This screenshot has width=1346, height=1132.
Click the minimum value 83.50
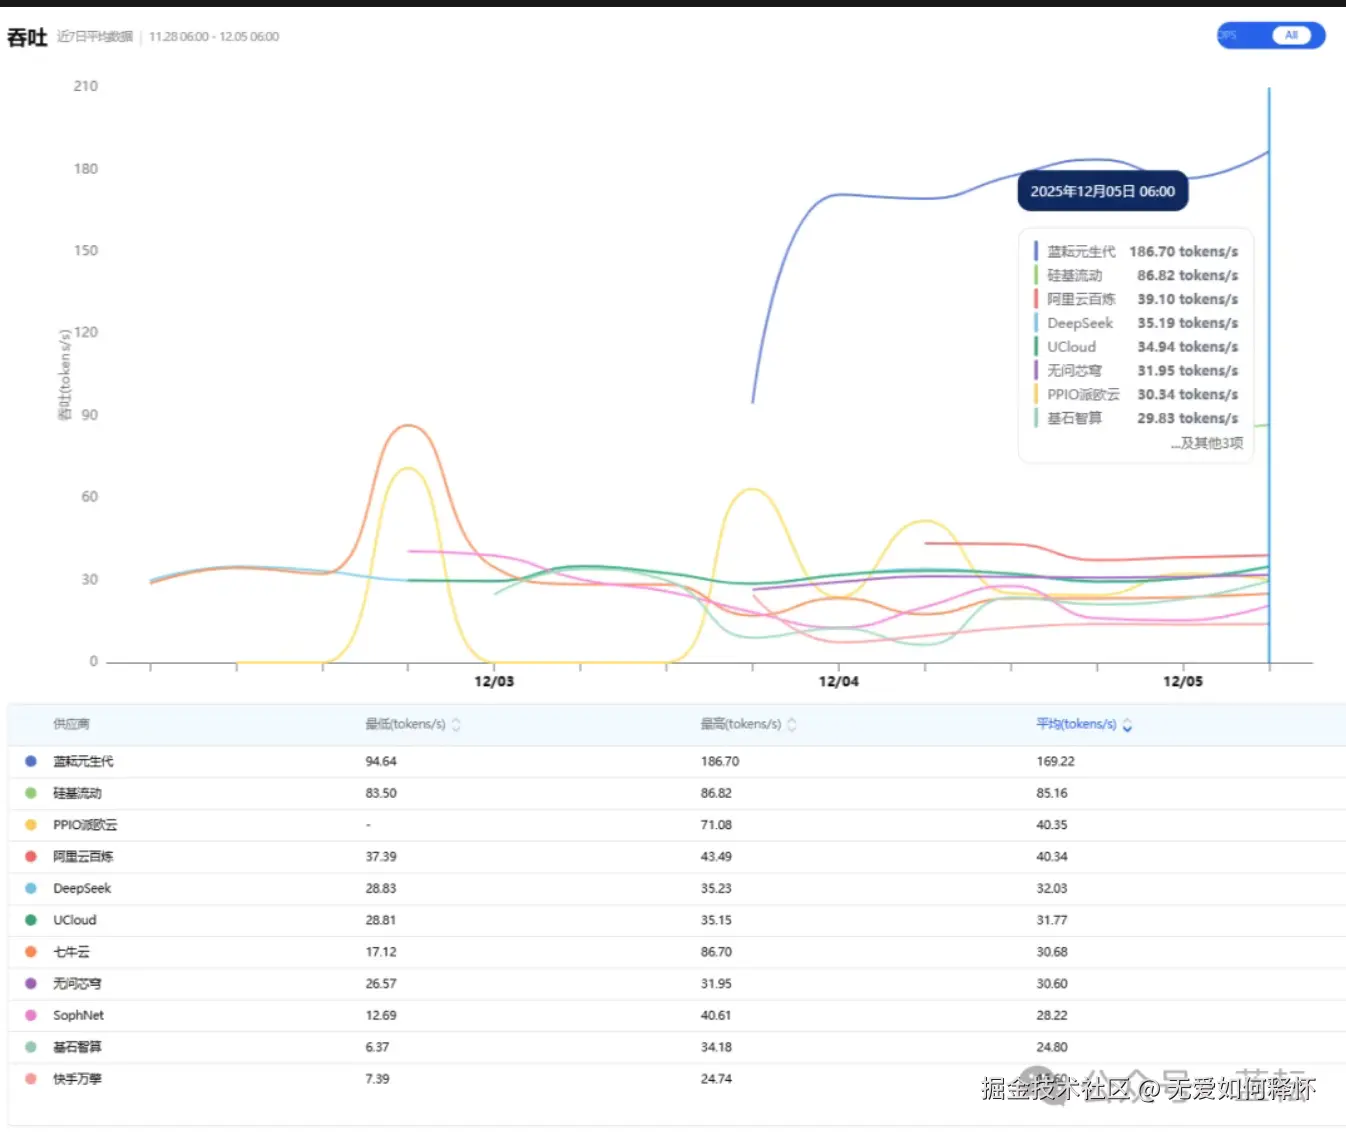(x=381, y=793)
